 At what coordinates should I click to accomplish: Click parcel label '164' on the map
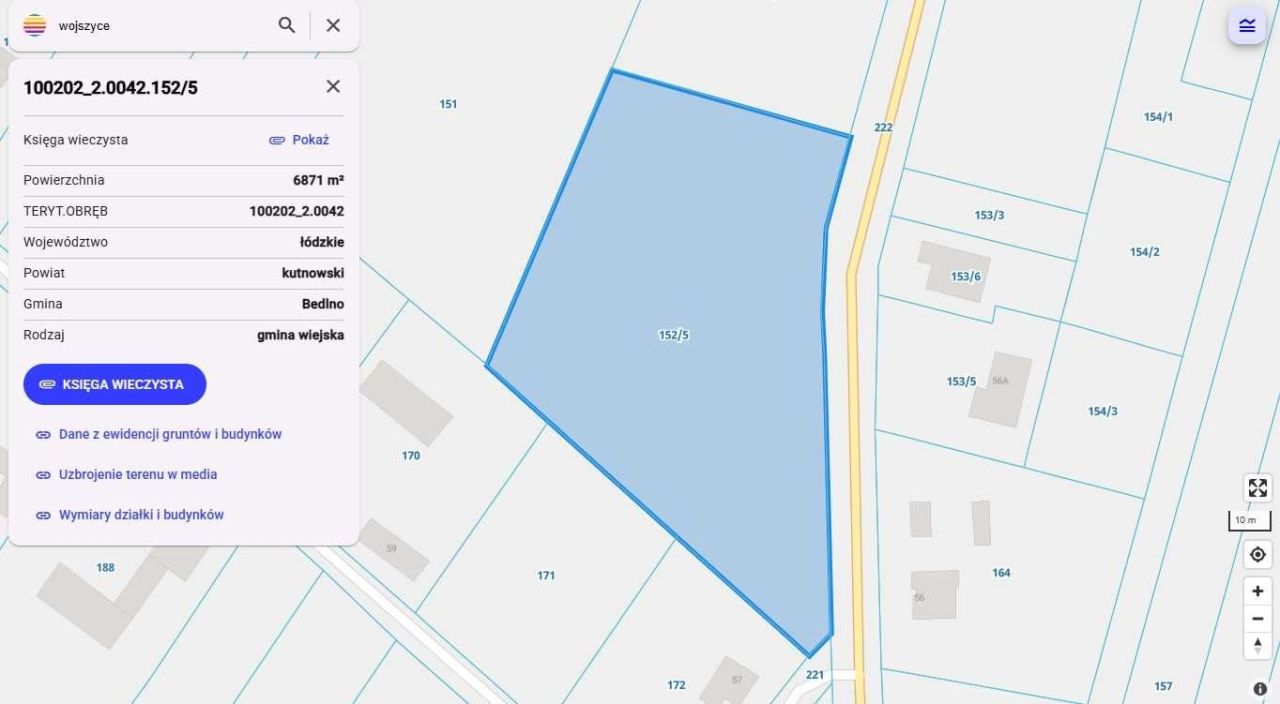pyautogui.click(x=1001, y=573)
